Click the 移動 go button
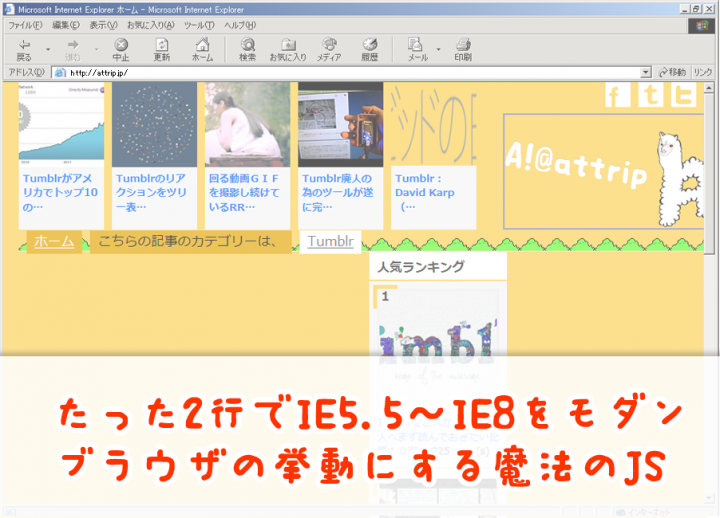The image size is (720, 518). (x=672, y=73)
